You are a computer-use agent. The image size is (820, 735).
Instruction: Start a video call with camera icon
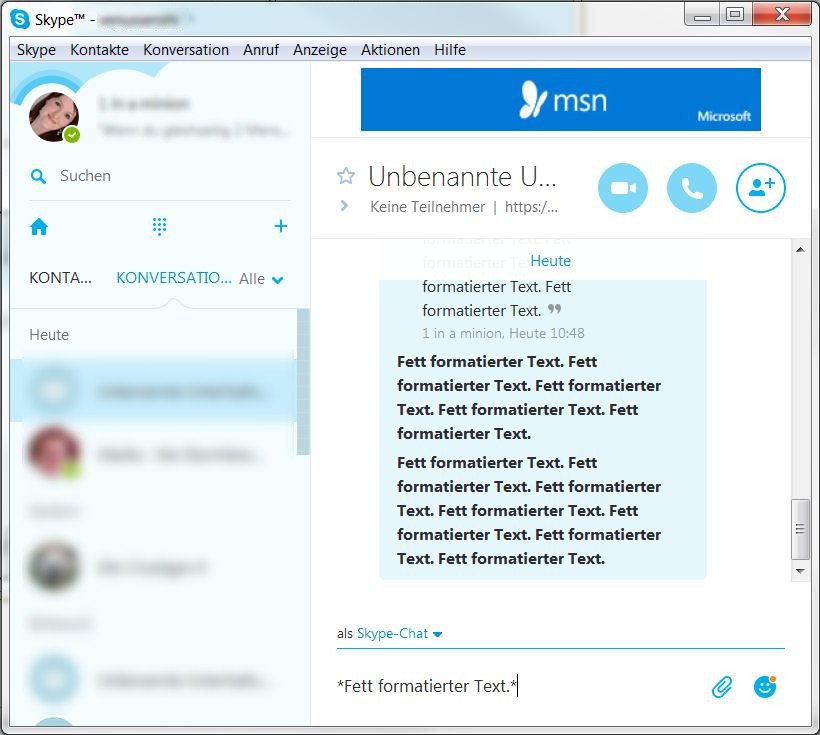click(622, 188)
